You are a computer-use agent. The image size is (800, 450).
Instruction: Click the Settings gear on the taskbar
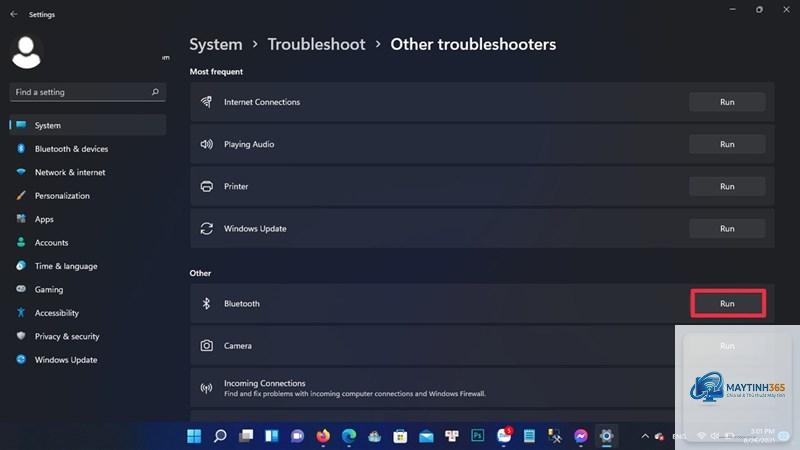pos(606,436)
